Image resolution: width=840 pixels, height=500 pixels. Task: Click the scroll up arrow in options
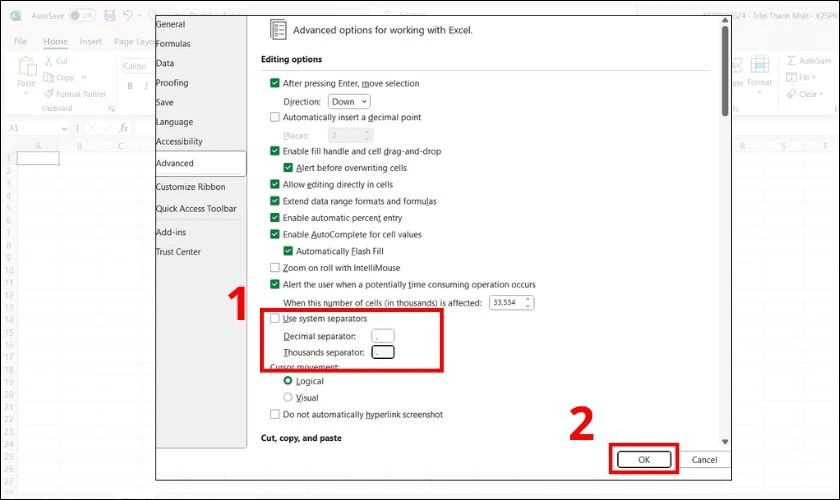725,20
